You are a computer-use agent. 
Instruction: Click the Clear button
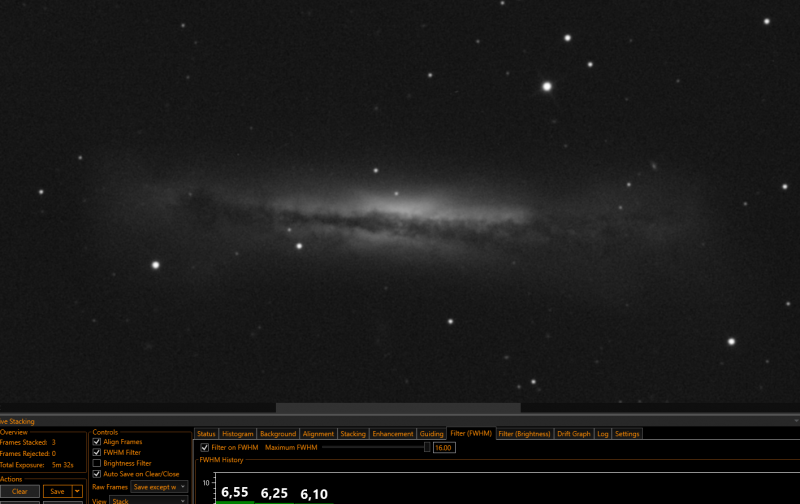pos(19,491)
